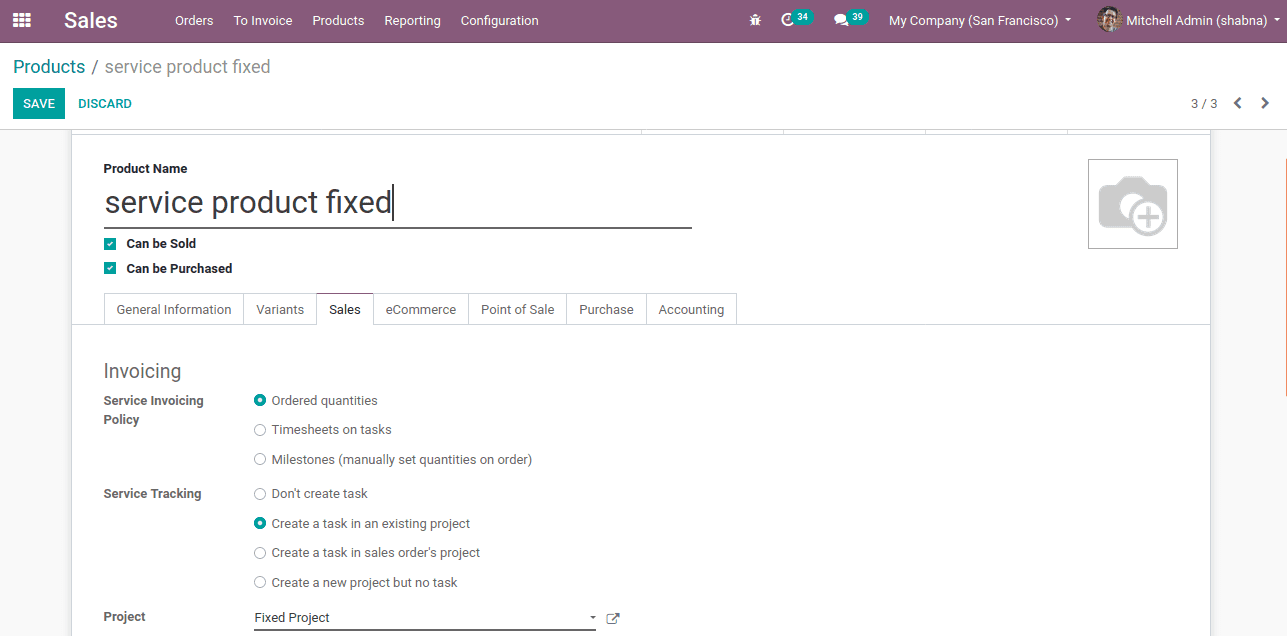Image resolution: width=1287 pixels, height=636 pixels.
Task: Switch to the Sales tab
Action: click(x=345, y=309)
